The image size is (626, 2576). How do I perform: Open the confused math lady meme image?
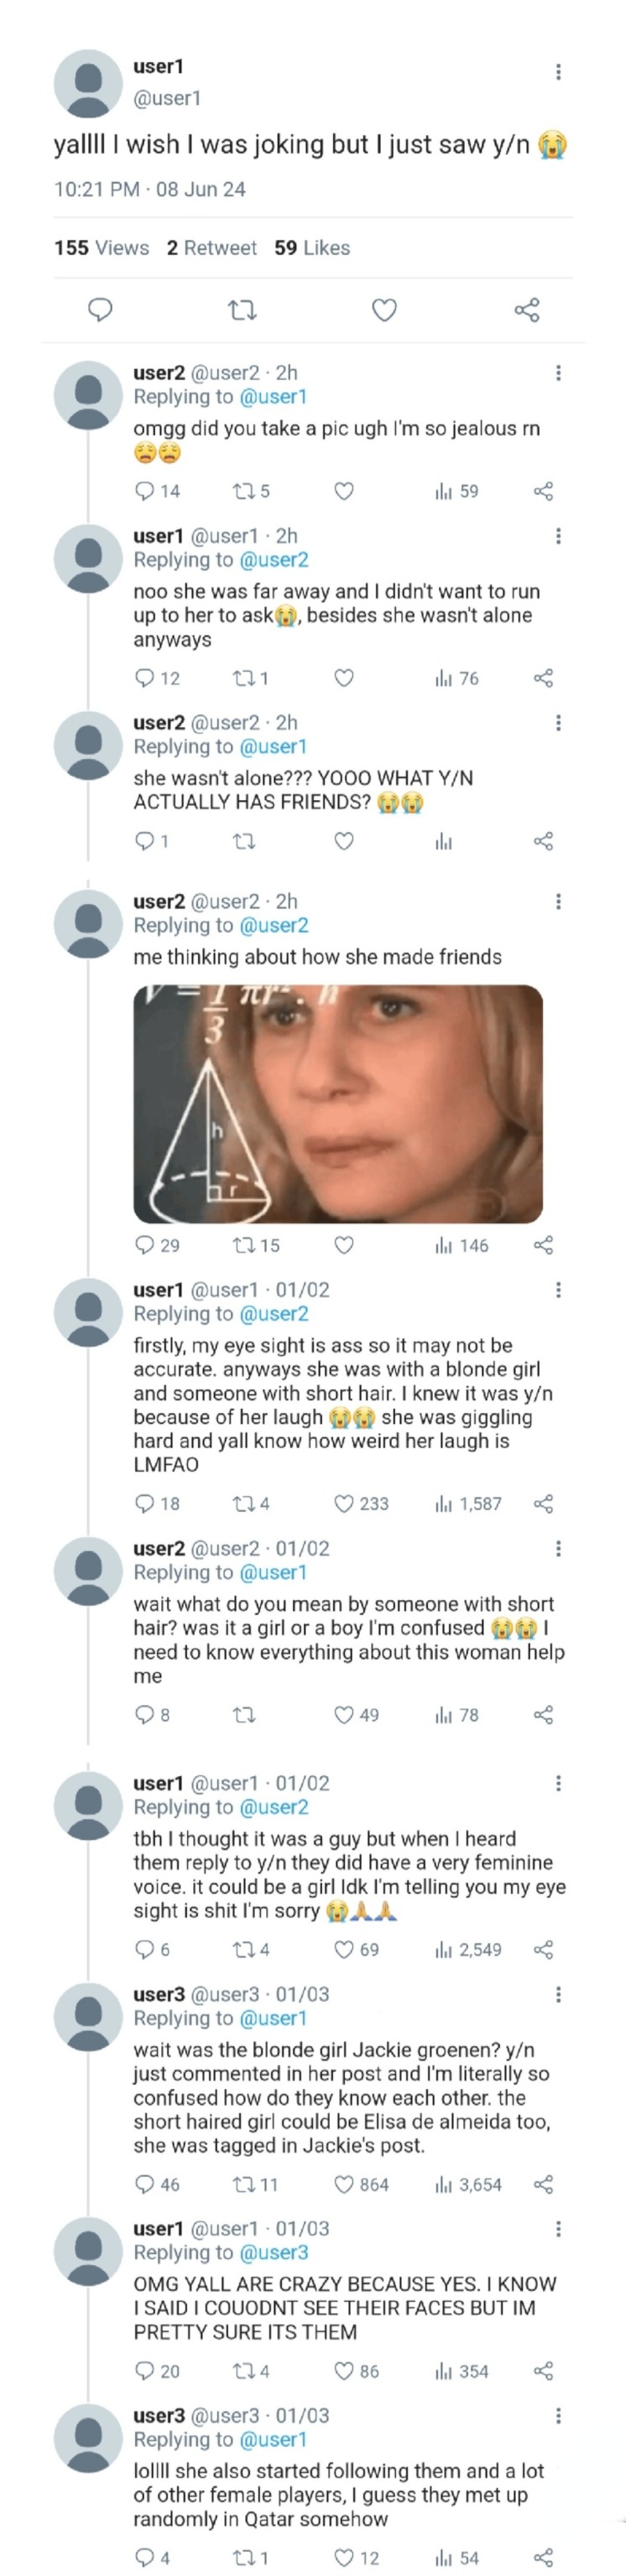(x=338, y=1103)
